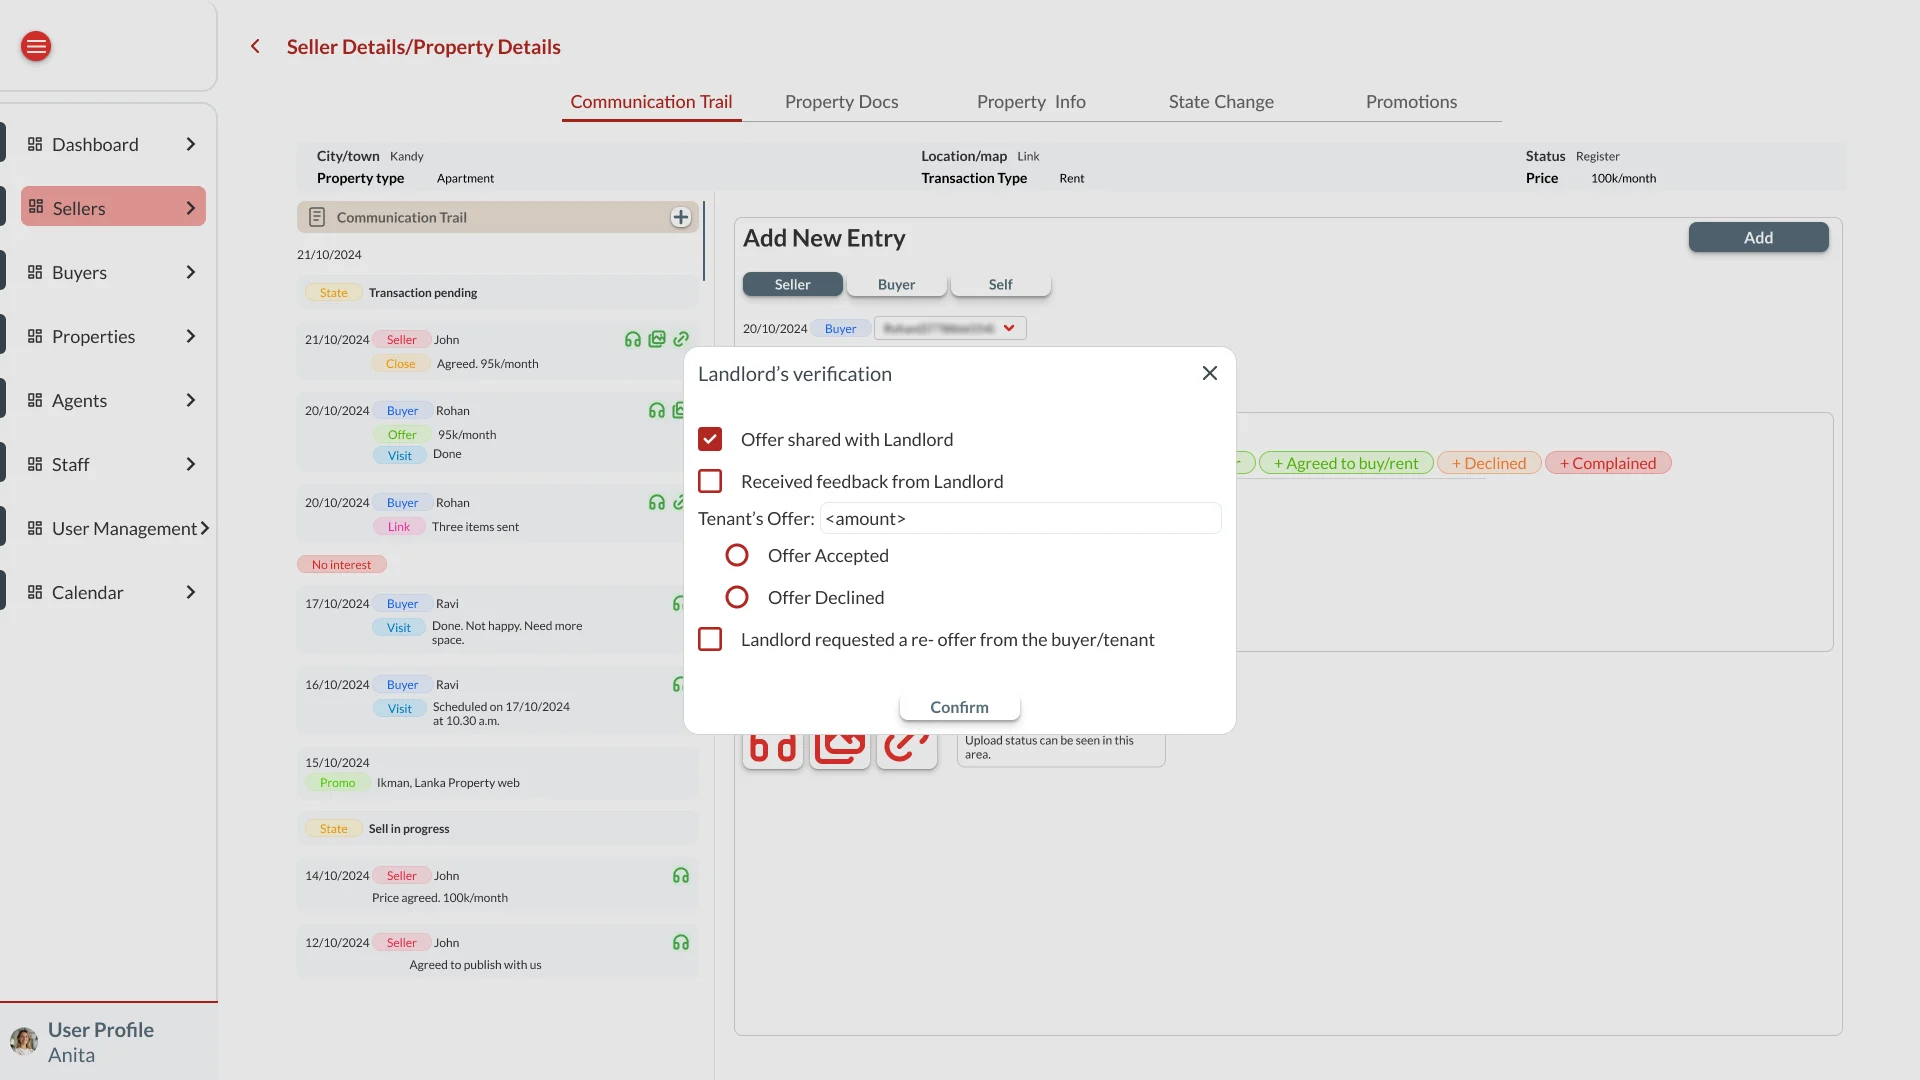Expand the User Management chevron
This screenshot has width=1920, height=1080.
[205, 528]
